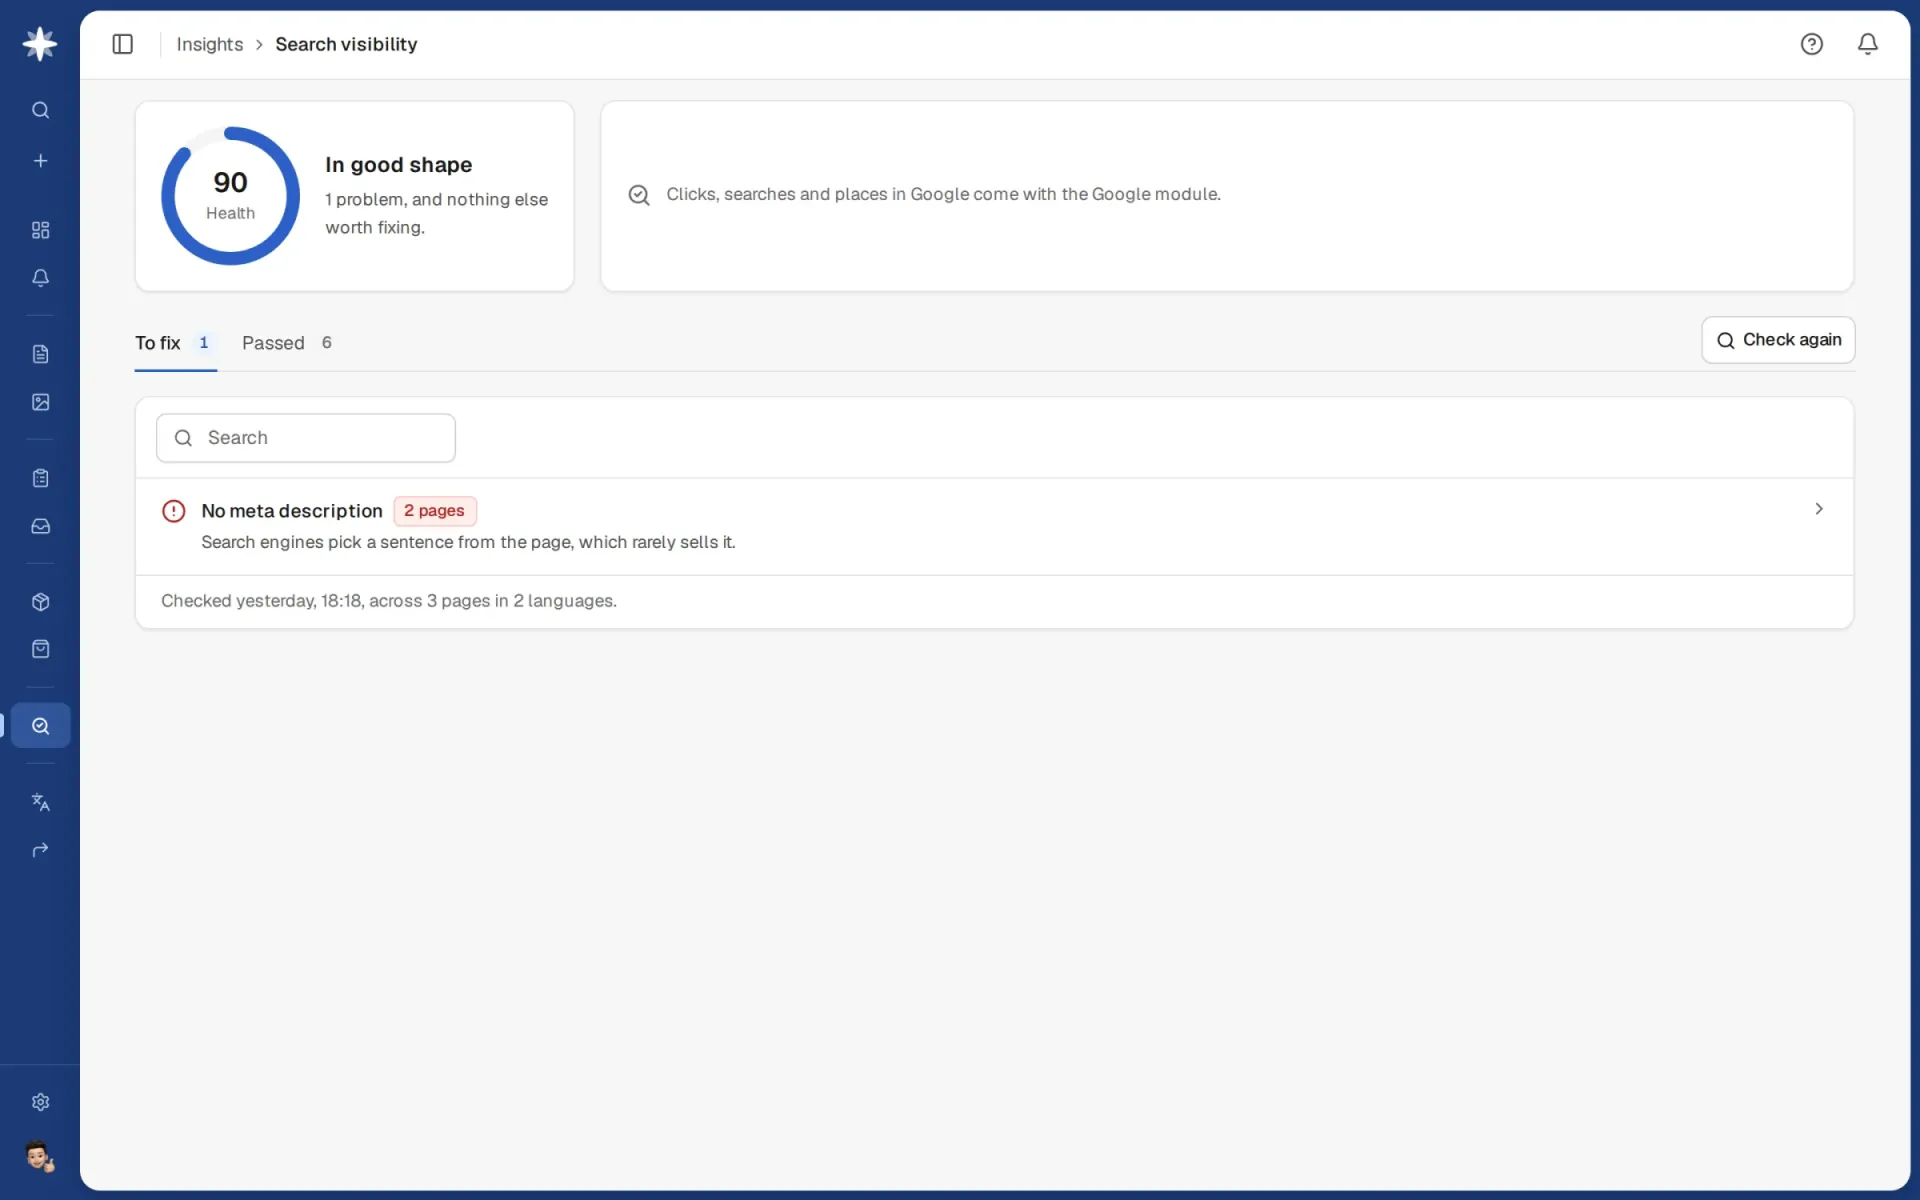Viewport: 1920px width, 1200px height.
Task: Focus the Search input field
Action: point(306,438)
